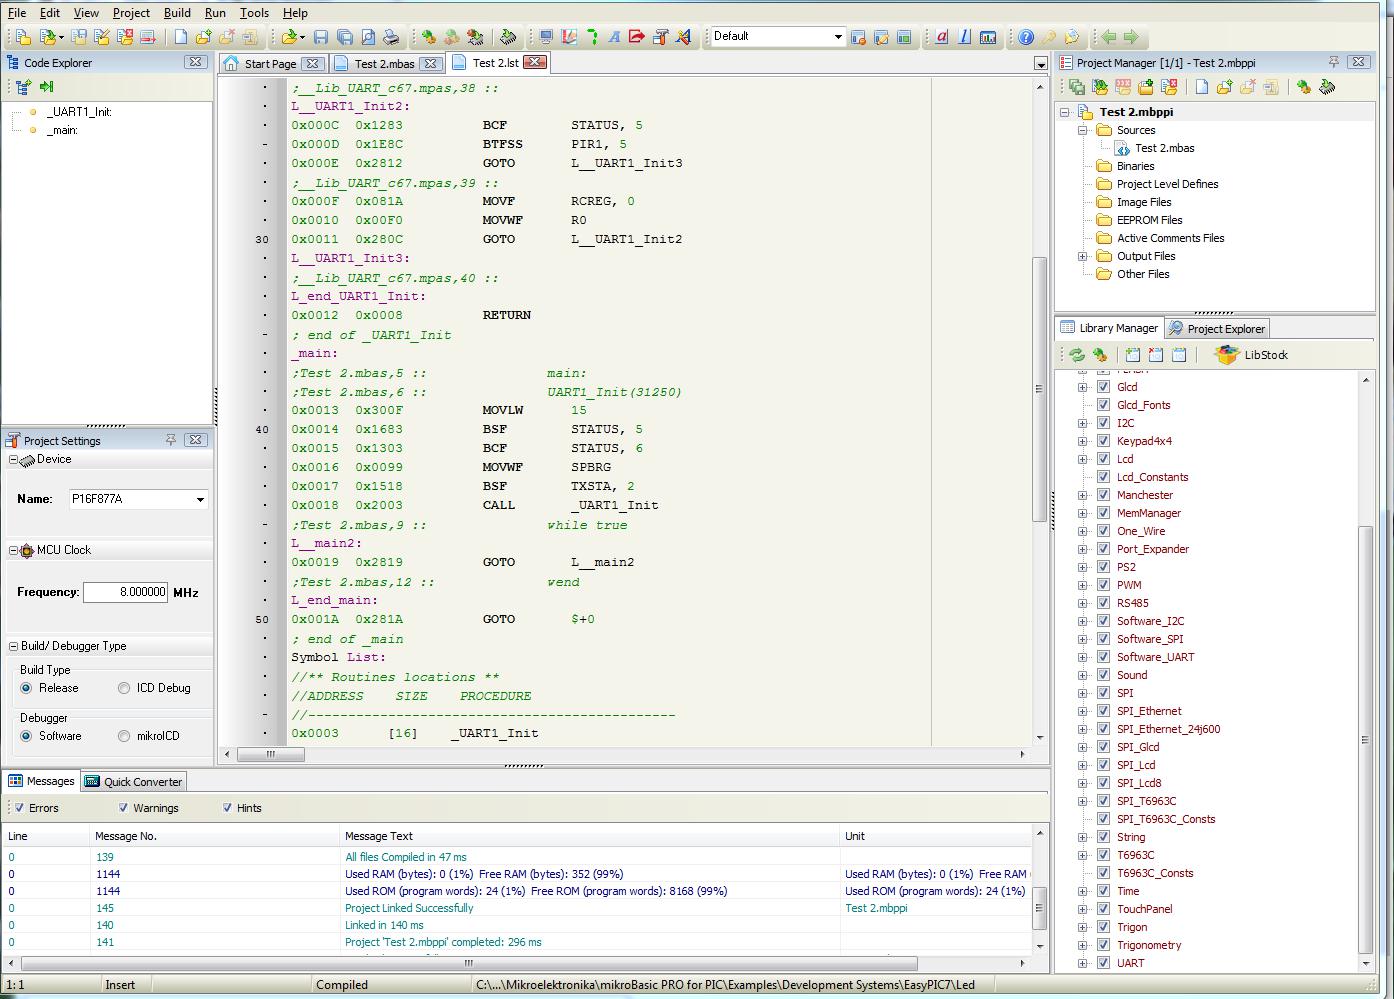This screenshot has width=1394, height=999.
Task: Switch to the Project Explorer tab
Action: [1217, 328]
